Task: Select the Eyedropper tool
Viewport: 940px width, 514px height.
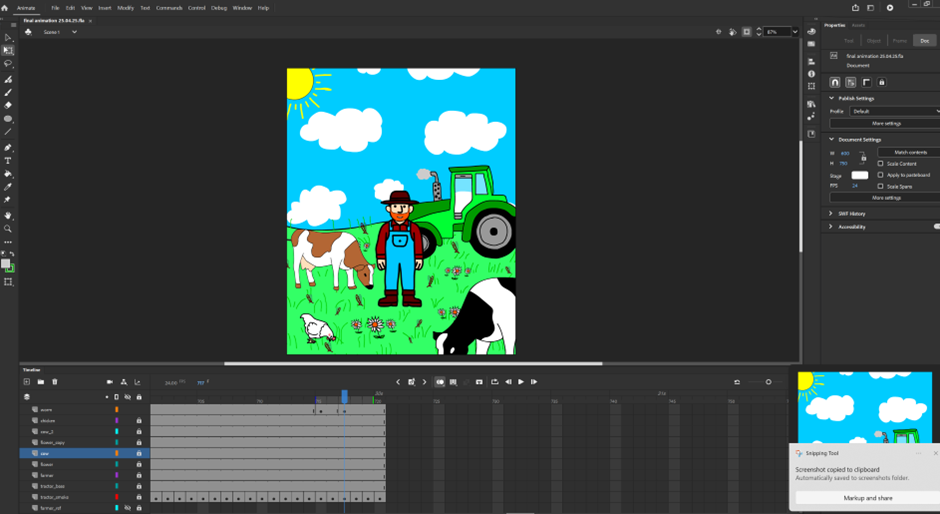Action: coord(8,187)
